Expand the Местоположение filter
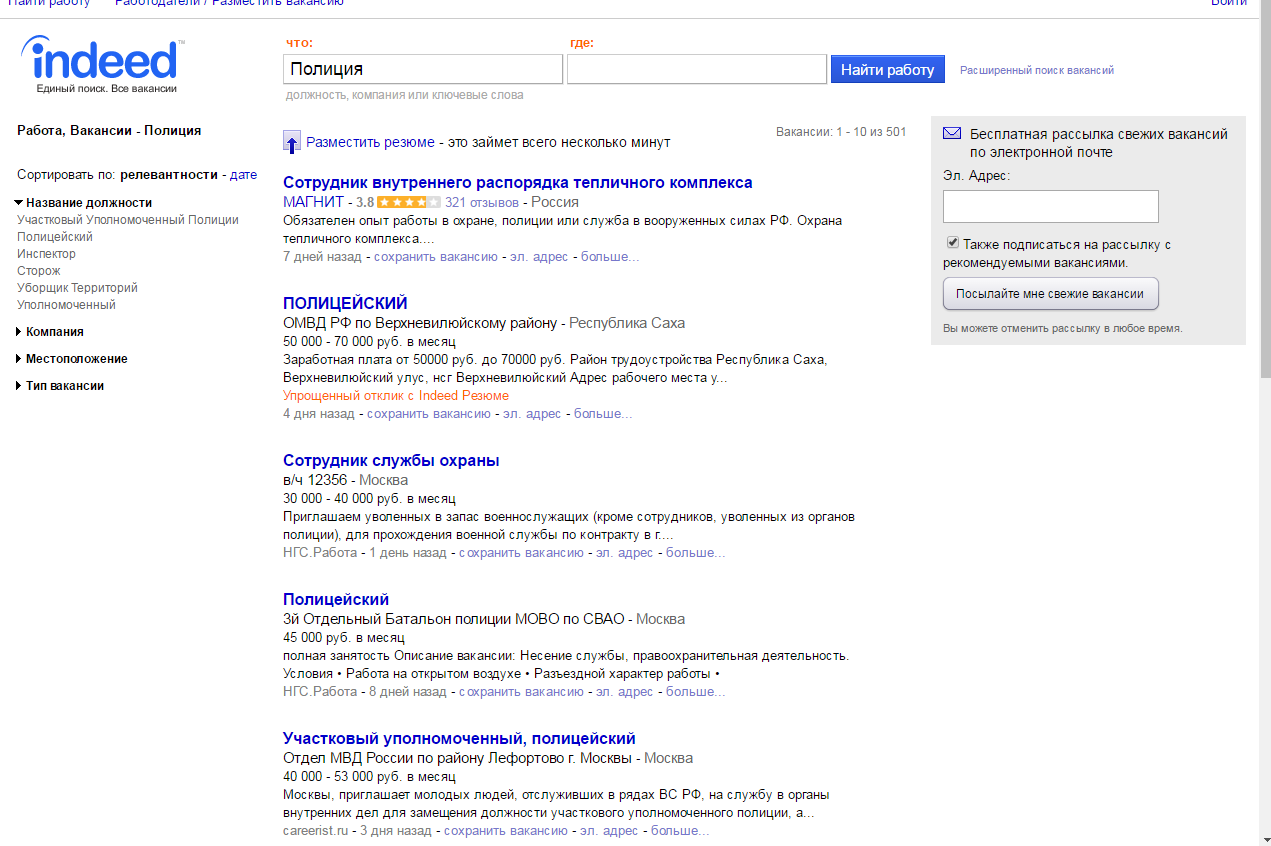 [x=19, y=359]
